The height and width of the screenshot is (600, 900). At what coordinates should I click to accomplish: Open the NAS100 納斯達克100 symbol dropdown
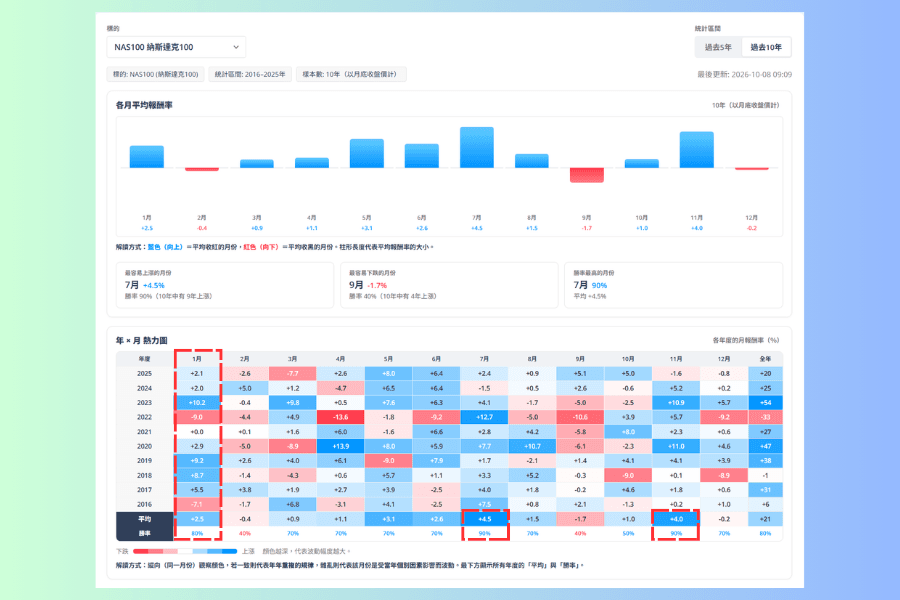[176, 47]
